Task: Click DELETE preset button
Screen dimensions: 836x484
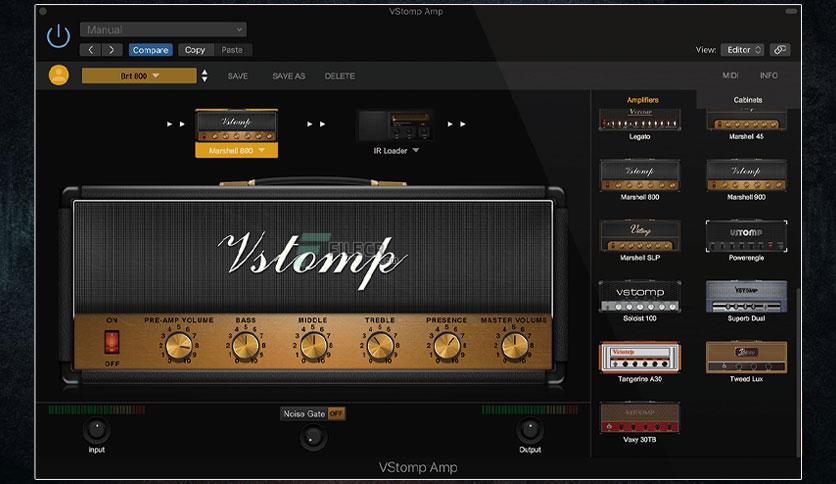Action: pyautogui.click(x=340, y=76)
